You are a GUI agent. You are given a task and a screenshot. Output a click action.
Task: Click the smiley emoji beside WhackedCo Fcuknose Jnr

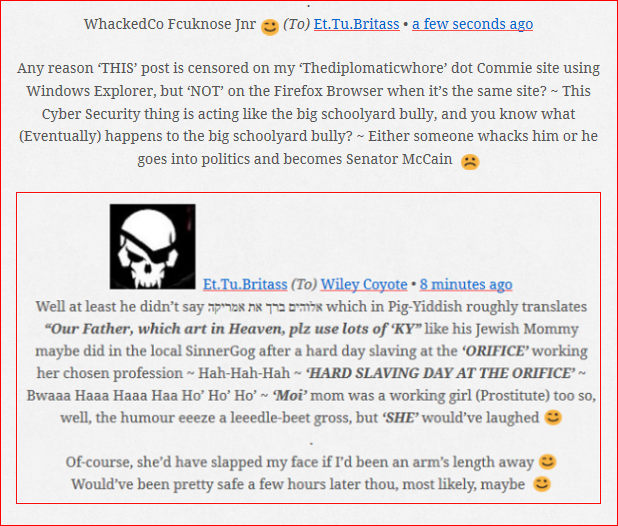pos(270,27)
